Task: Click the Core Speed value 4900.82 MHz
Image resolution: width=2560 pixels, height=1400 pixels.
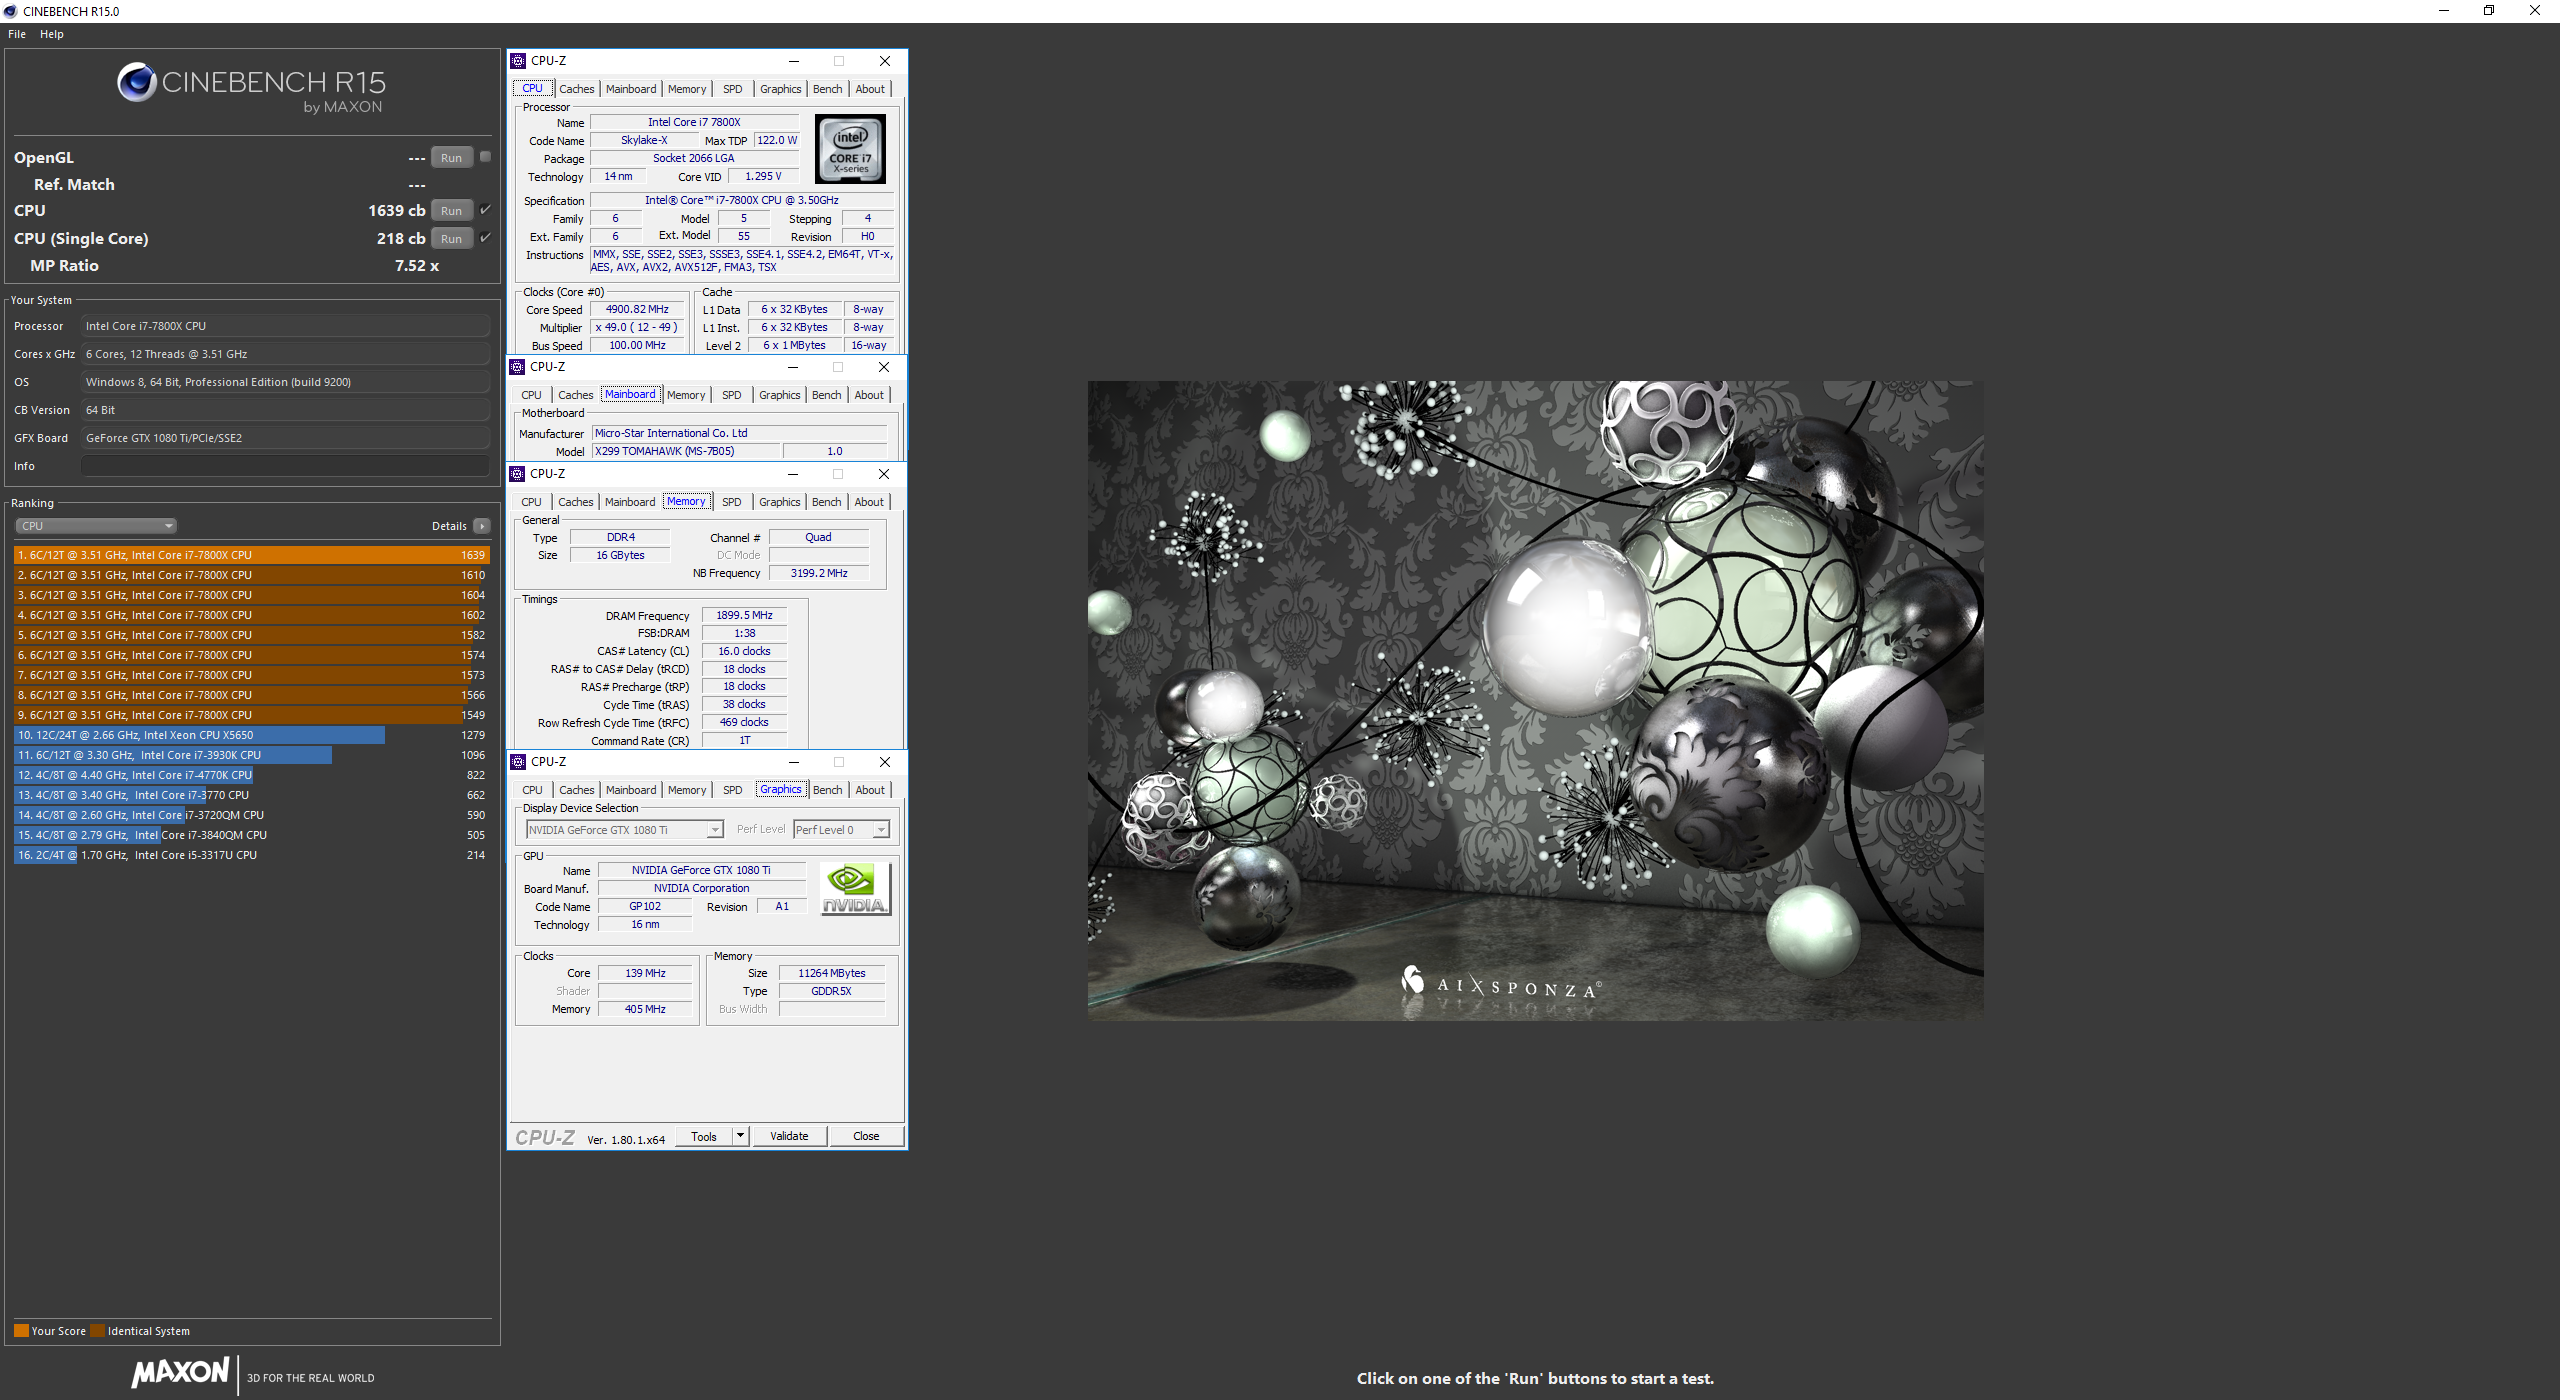Action: coord(637,310)
